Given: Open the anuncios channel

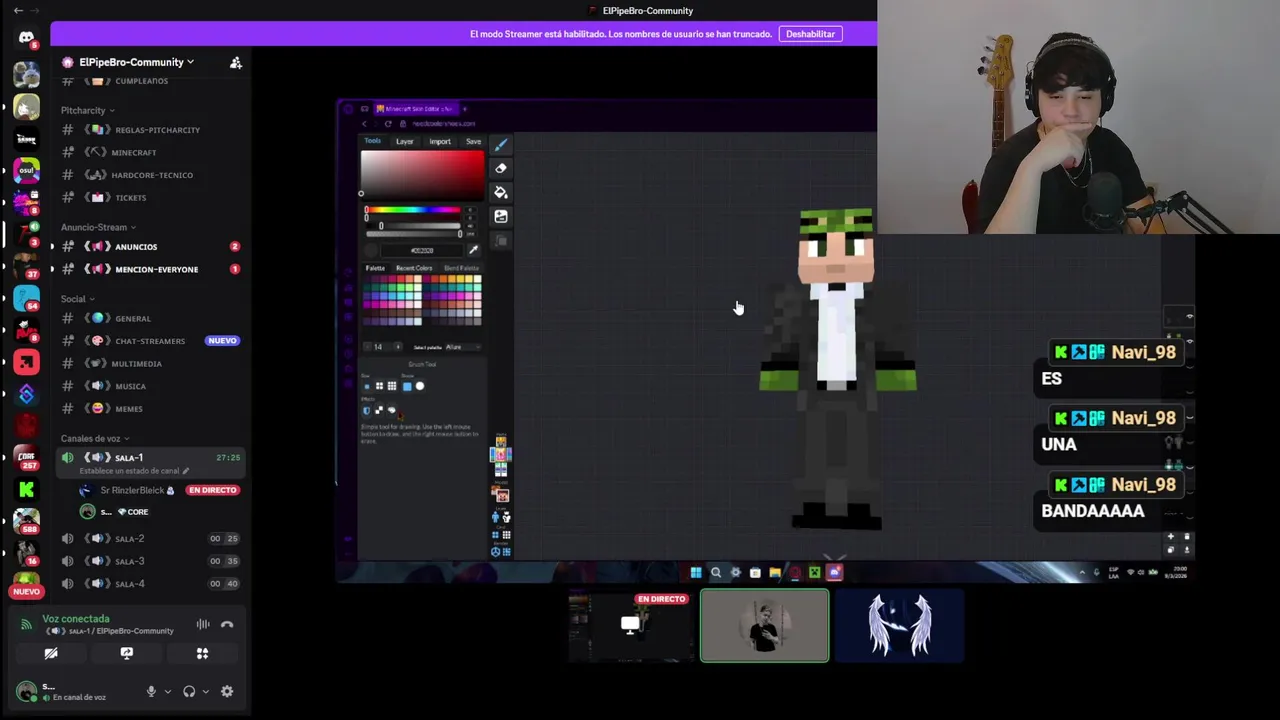Looking at the screenshot, I should tap(150, 247).
